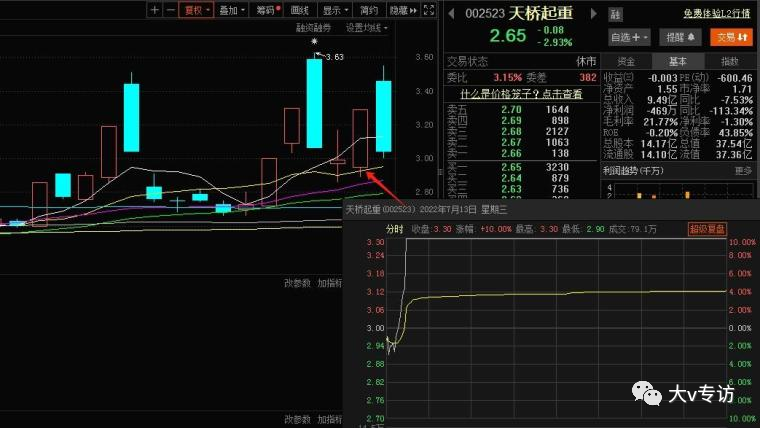Select 卖二 price 2.67 row

pos(522,143)
